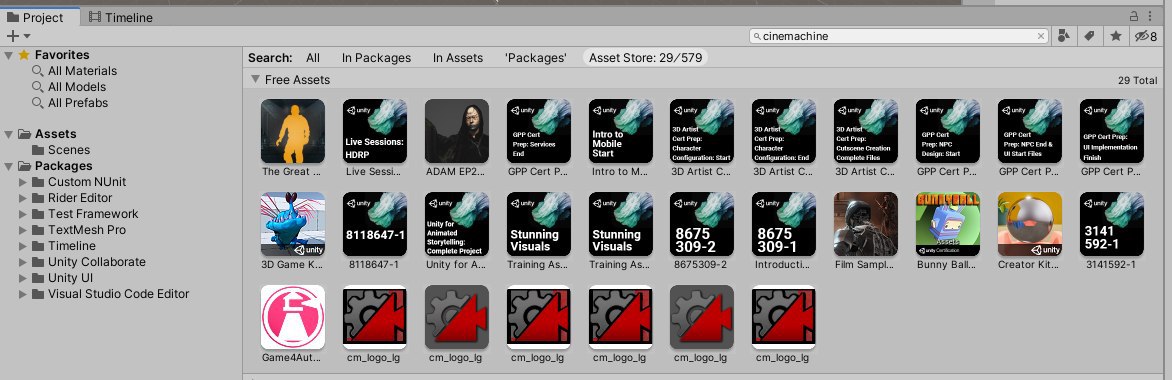Image resolution: width=1172 pixels, height=380 pixels.
Task: Select GPP NPC End & UI Start Files
Action: [1029, 131]
